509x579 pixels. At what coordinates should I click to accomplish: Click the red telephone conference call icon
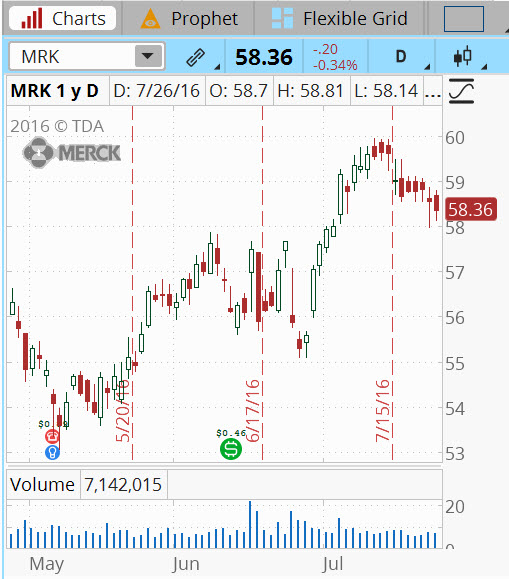point(52,436)
